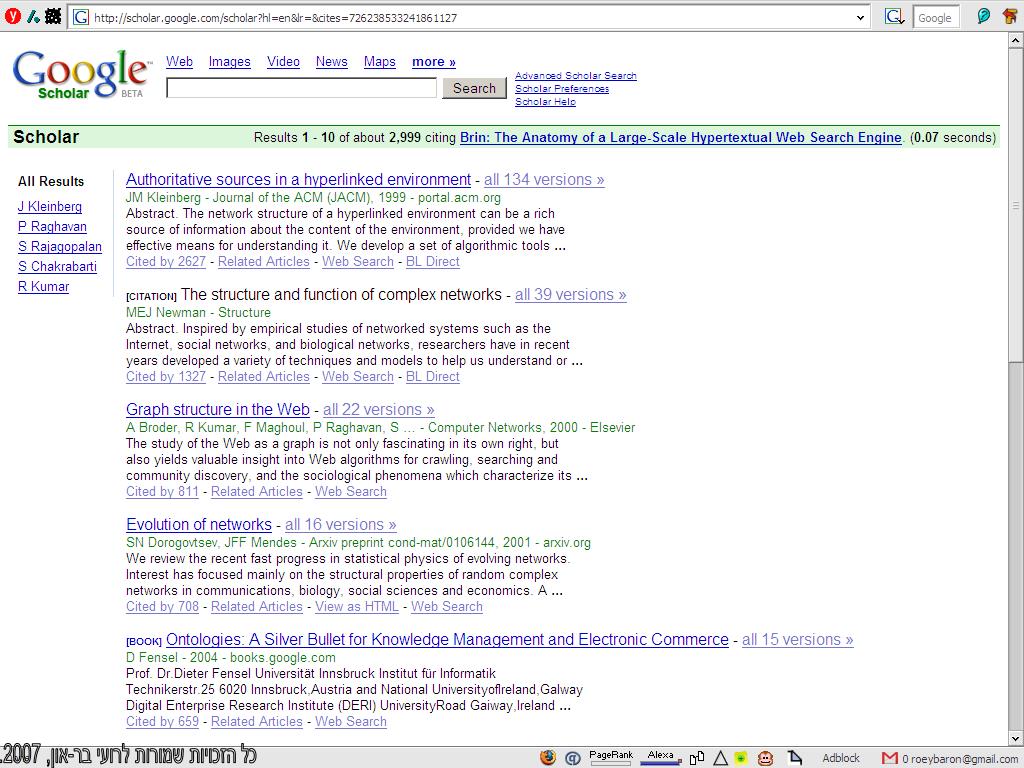Open Scholar Help
This screenshot has width=1024, height=768.
click(545, 102)
